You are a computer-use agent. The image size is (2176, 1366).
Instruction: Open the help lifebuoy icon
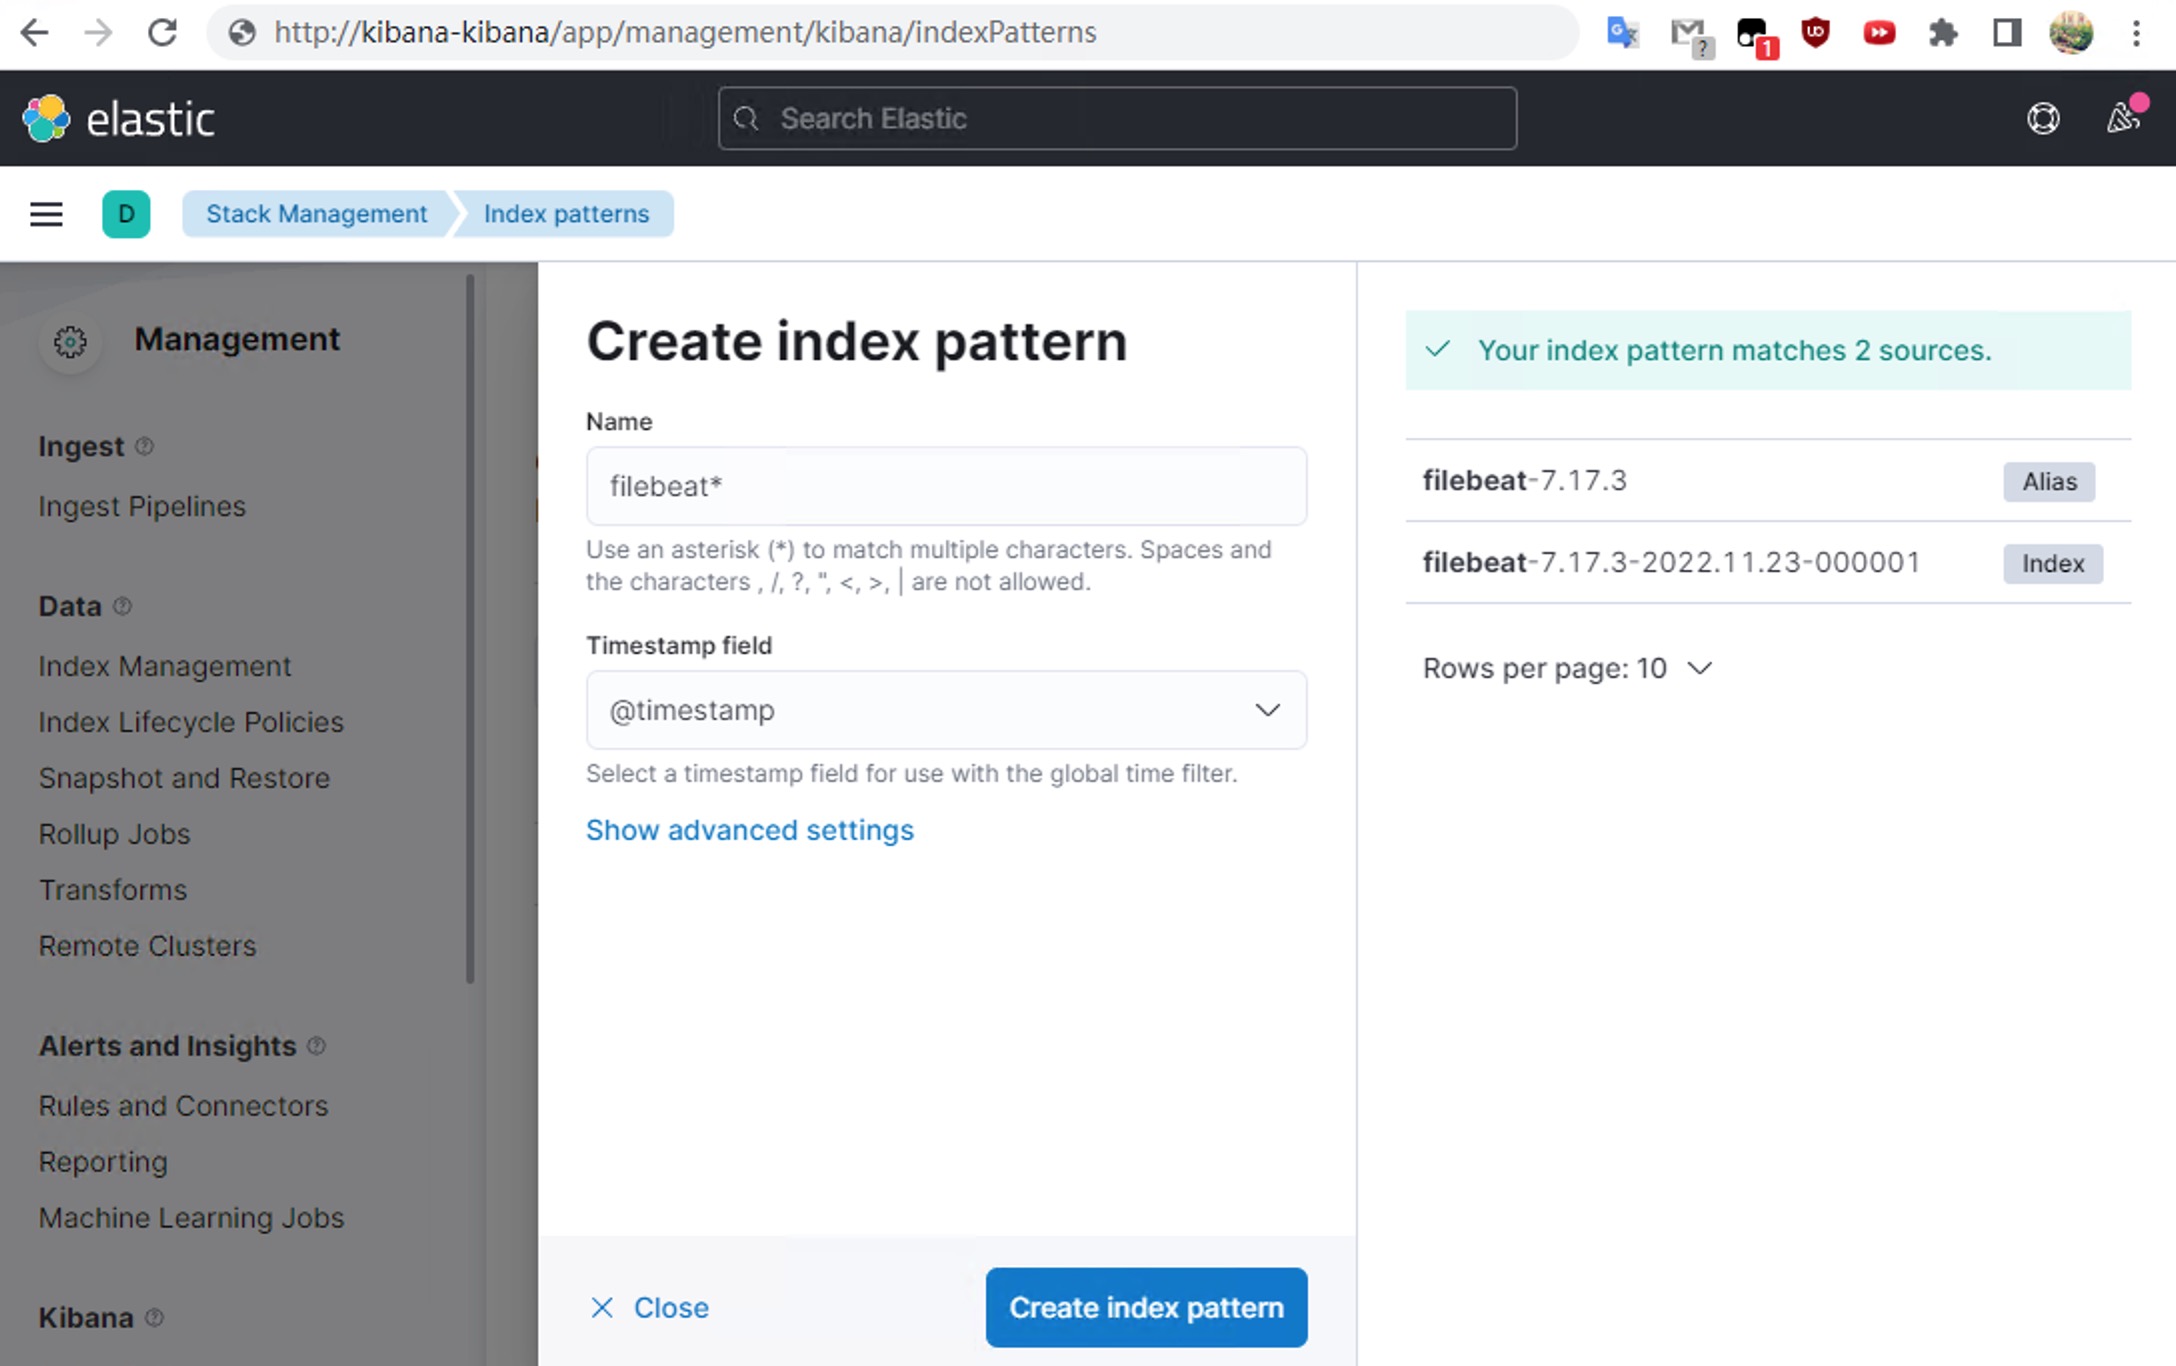point(2043,119)
